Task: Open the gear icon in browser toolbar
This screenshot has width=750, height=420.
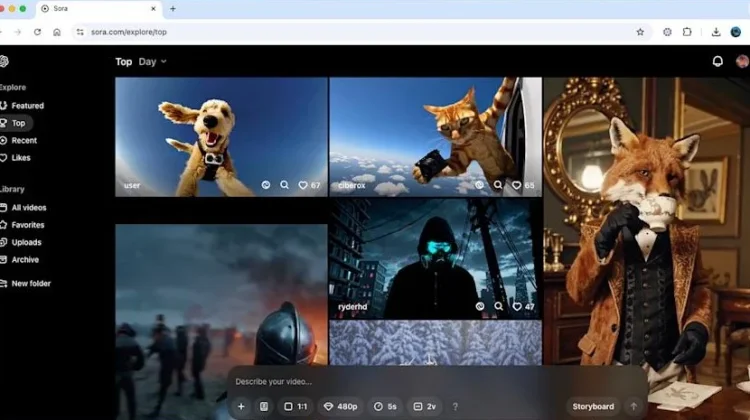Action: coord(667,32)
